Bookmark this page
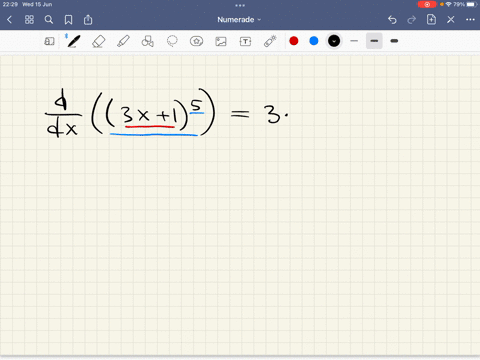The width and height of the screenshot is (480, 360). coord(68,20)
